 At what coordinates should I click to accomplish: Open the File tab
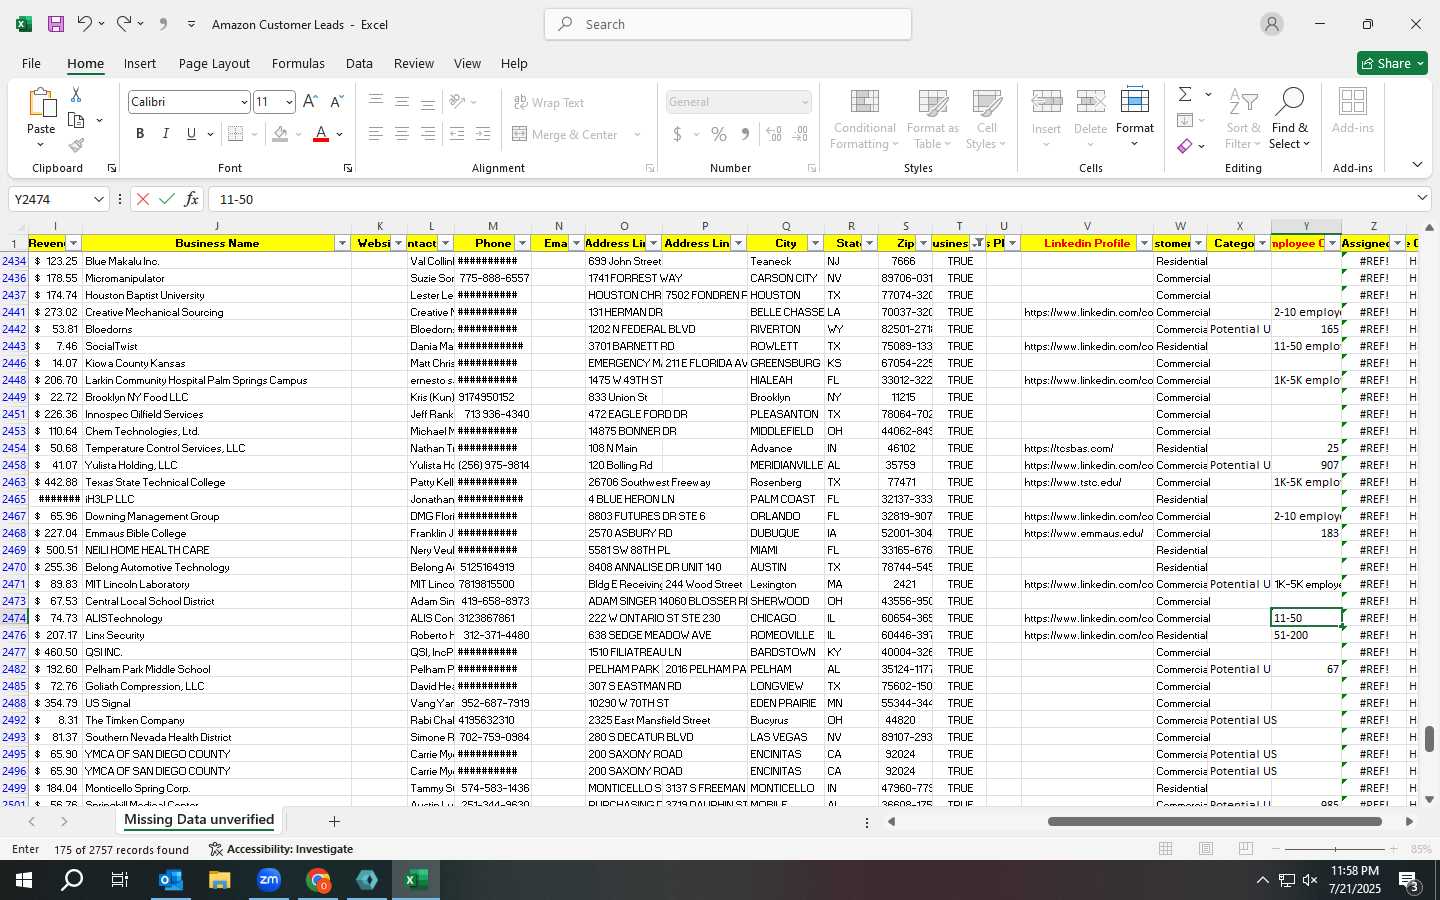click(31, 63)
